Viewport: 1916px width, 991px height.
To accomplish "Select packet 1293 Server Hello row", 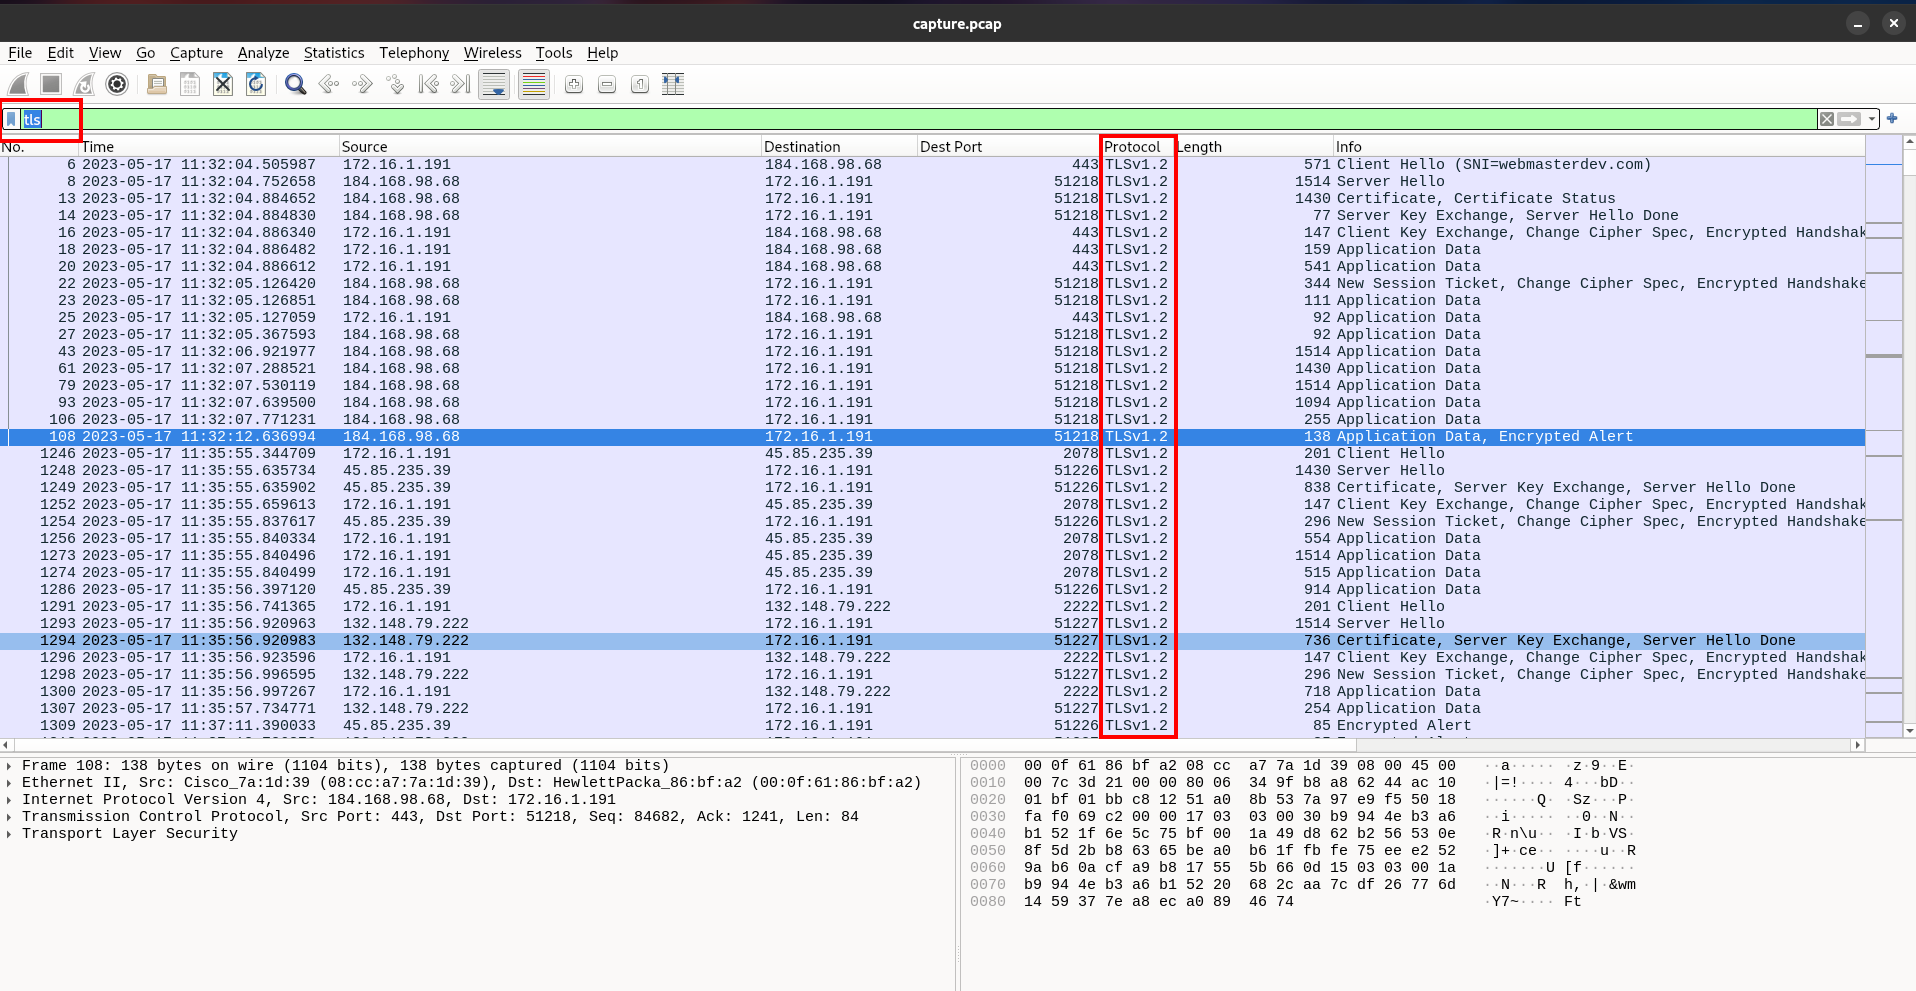I will point(932,624).
